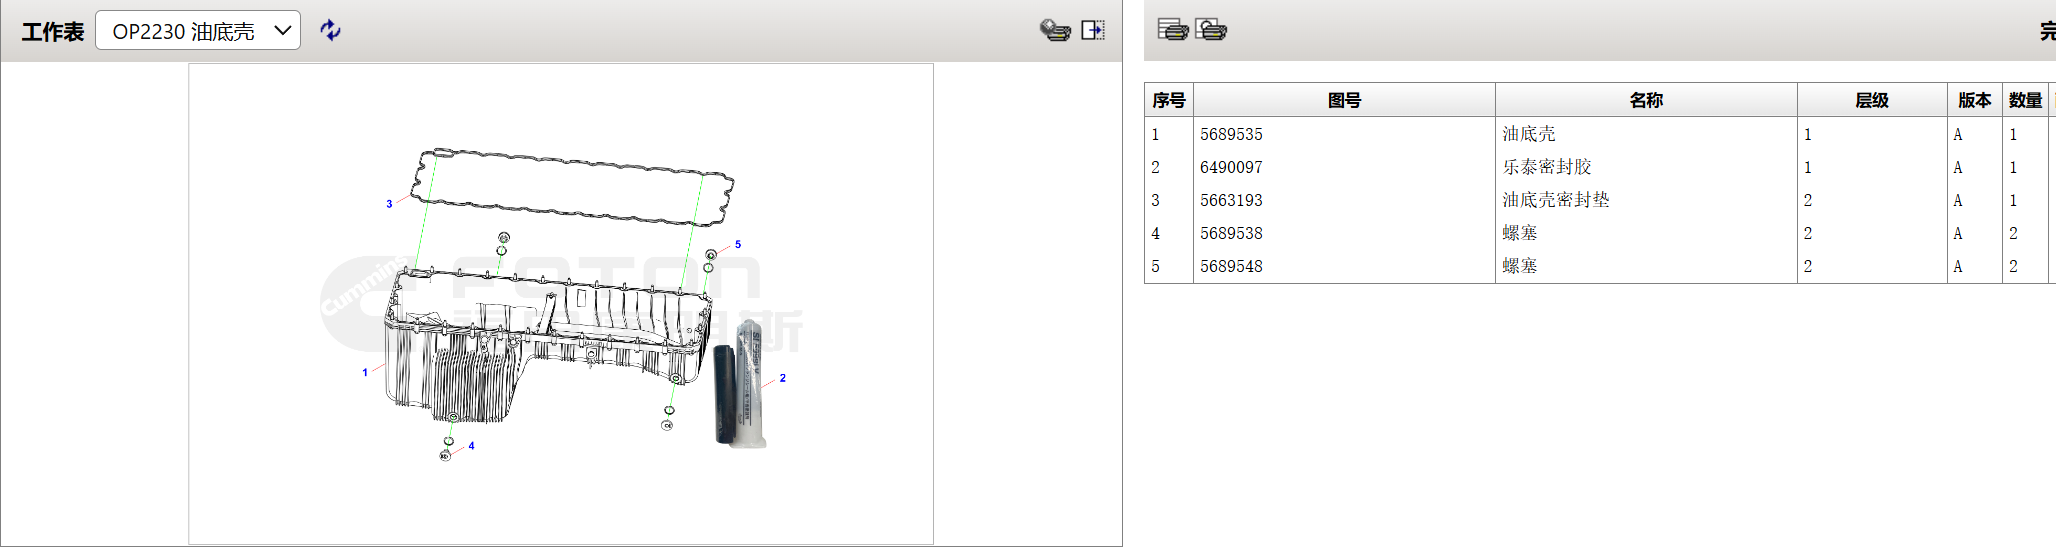Select the 乐泰密封胶 row

(1546, 167)
